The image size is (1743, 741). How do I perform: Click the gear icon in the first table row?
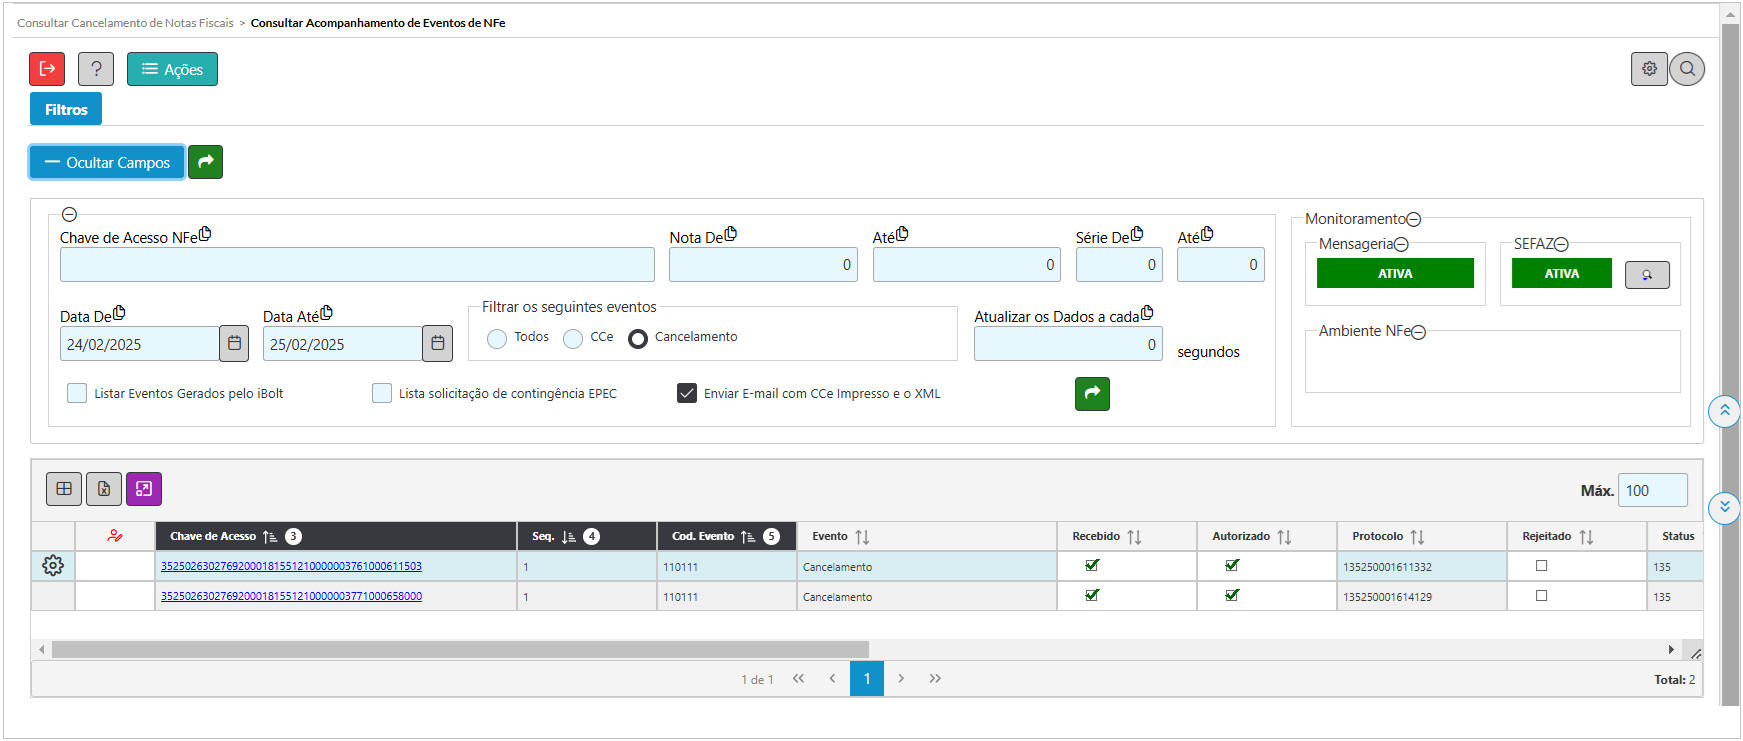coord(53,566)
